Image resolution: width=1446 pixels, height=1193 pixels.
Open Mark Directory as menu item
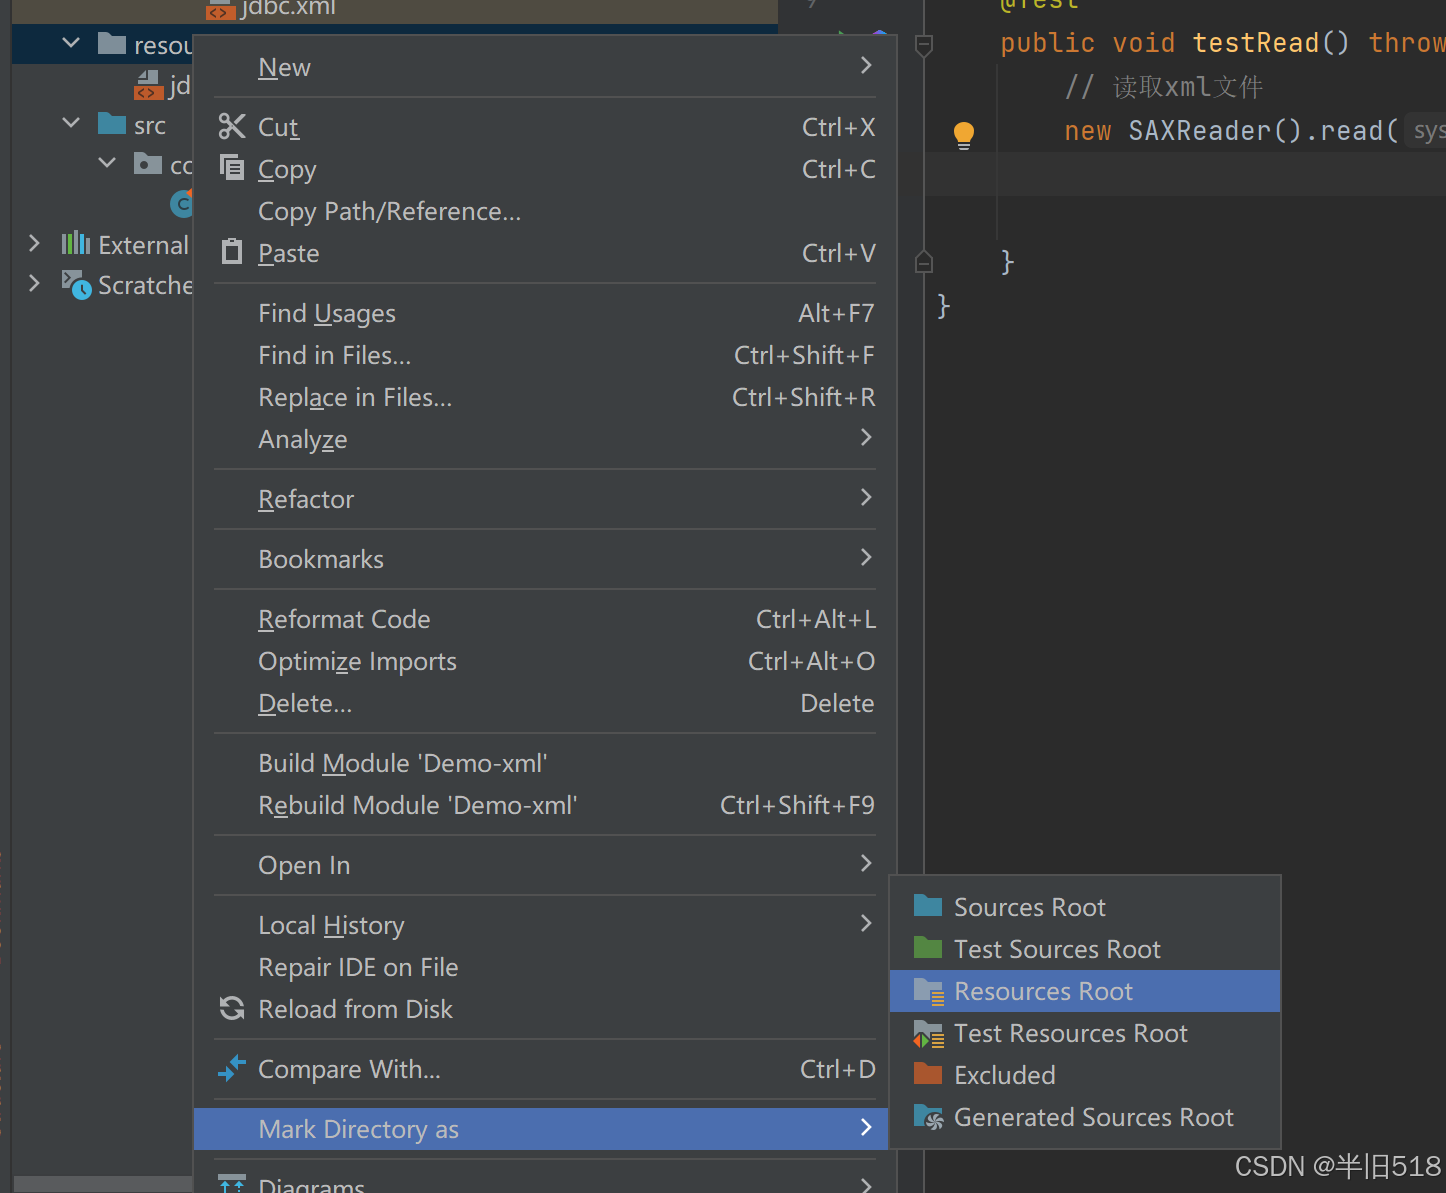[x=540, y=1129]
